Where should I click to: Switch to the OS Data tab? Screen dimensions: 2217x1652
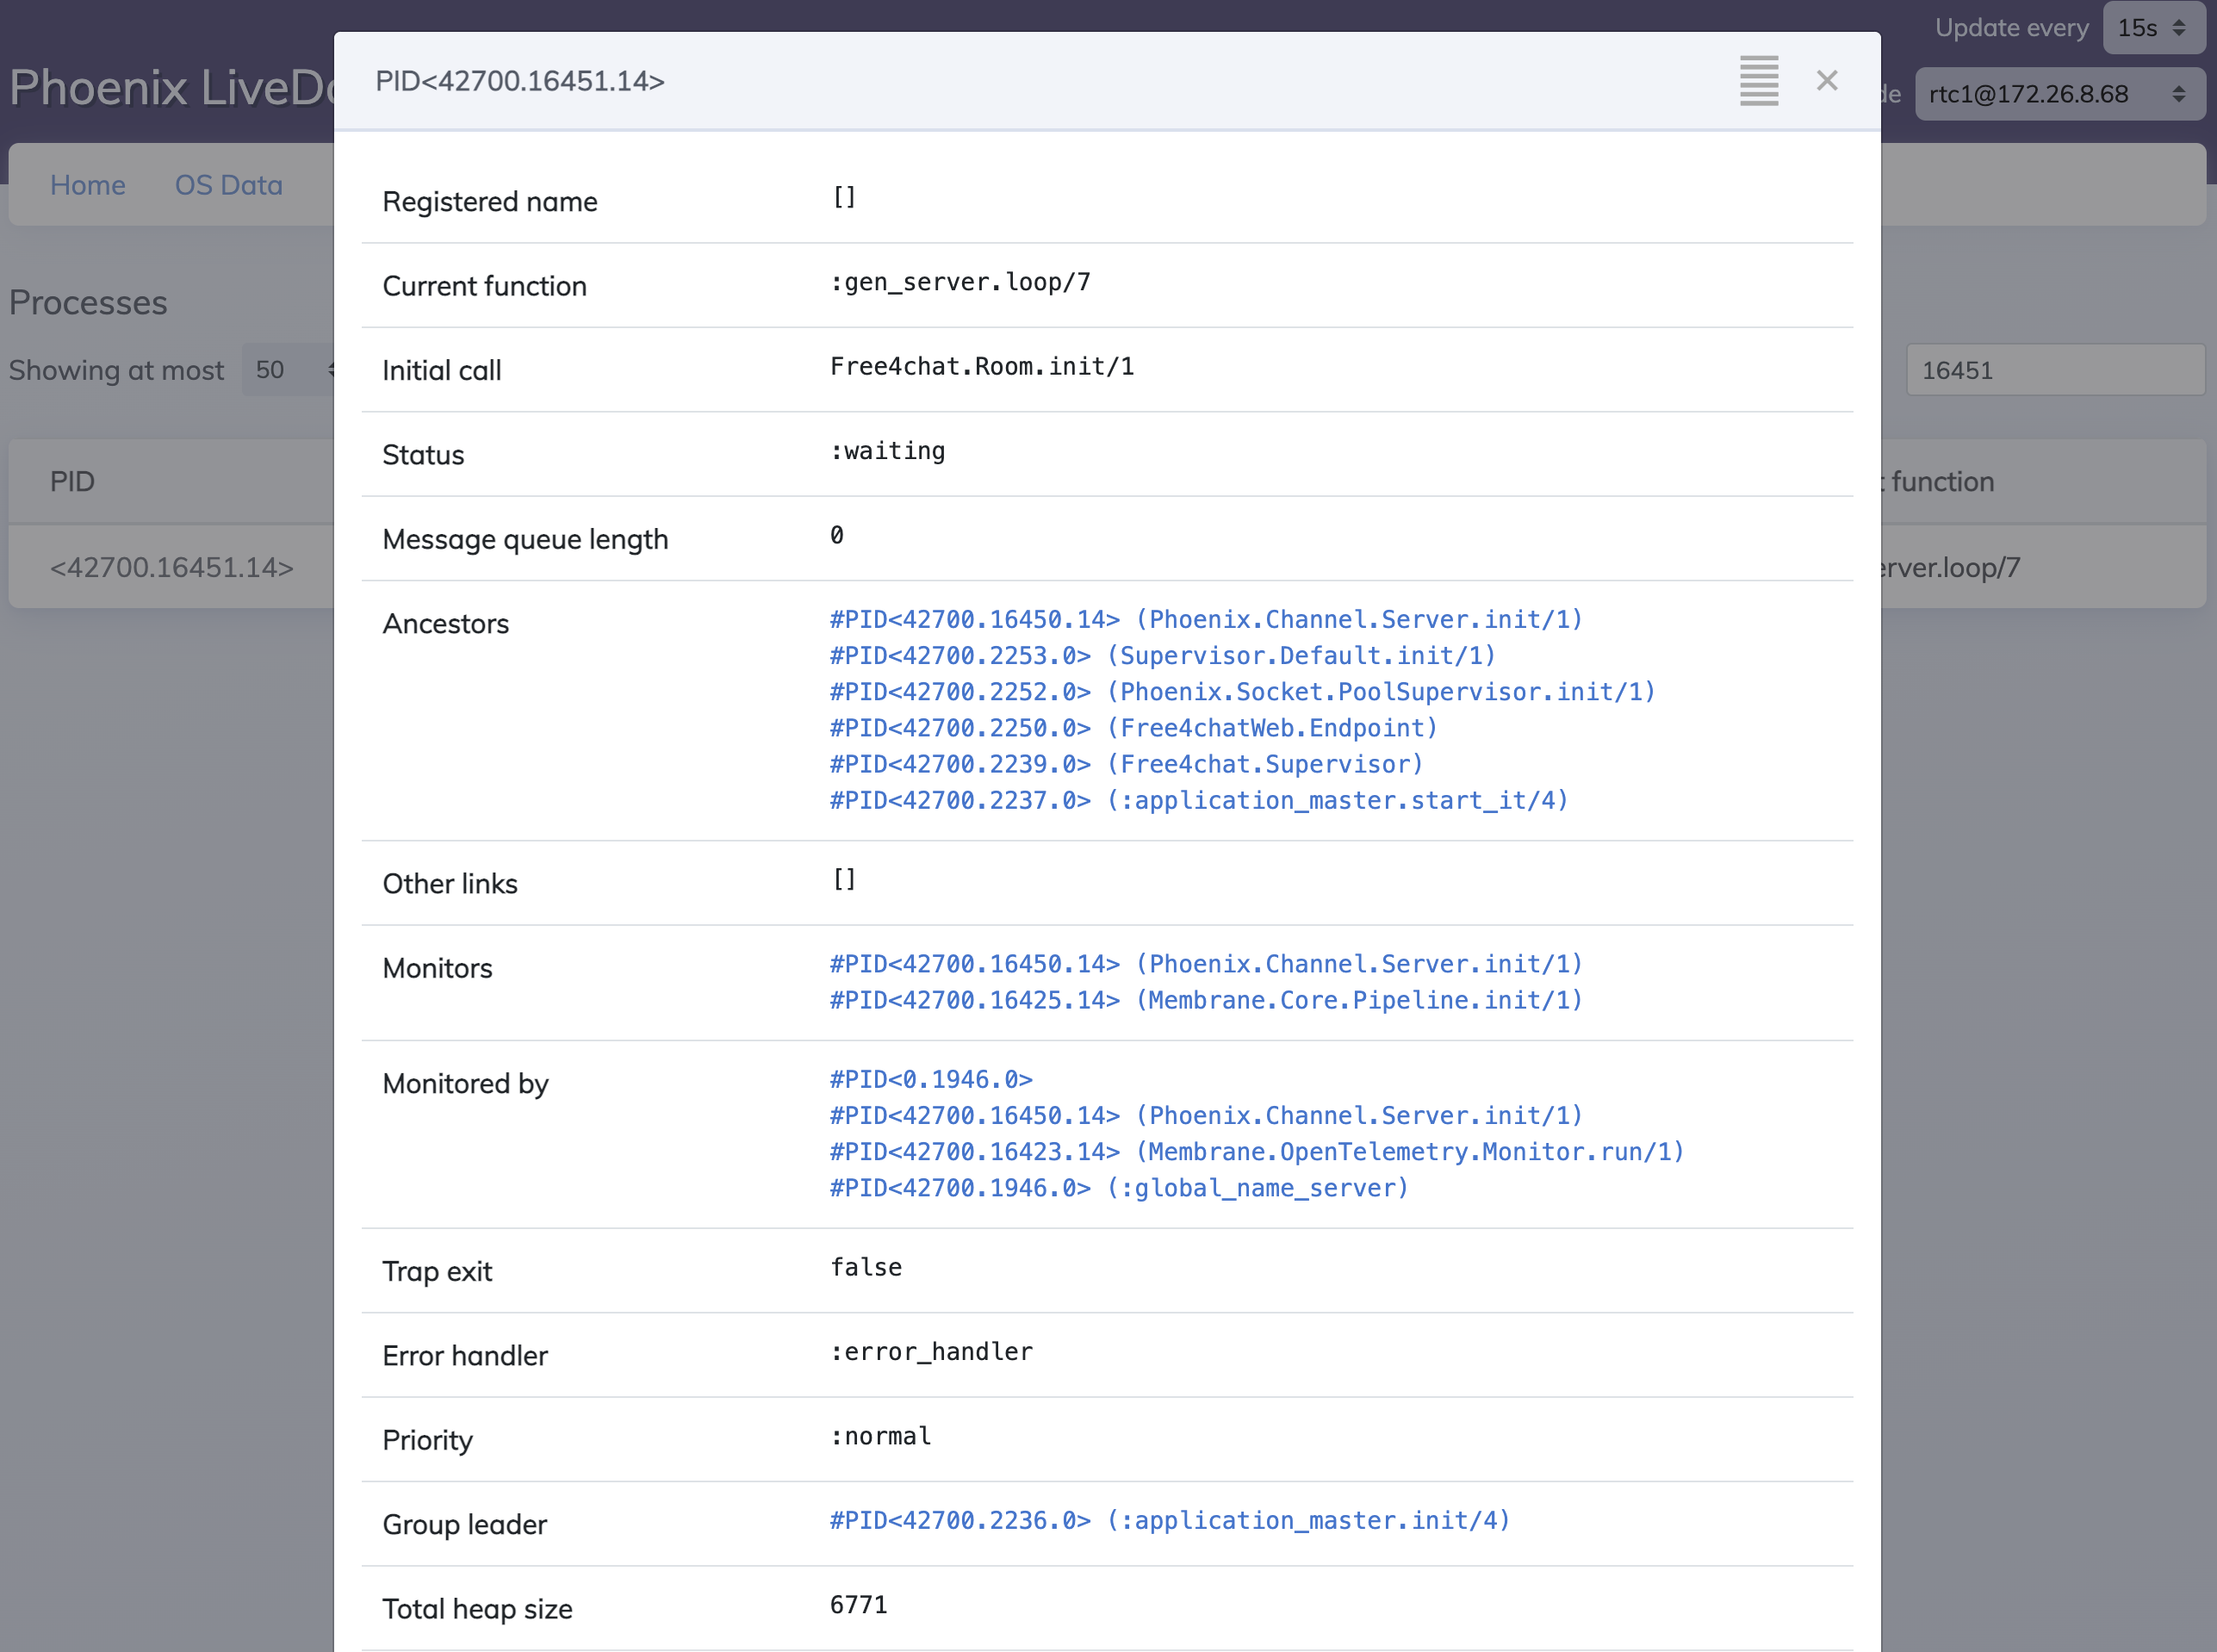[228, 185]
